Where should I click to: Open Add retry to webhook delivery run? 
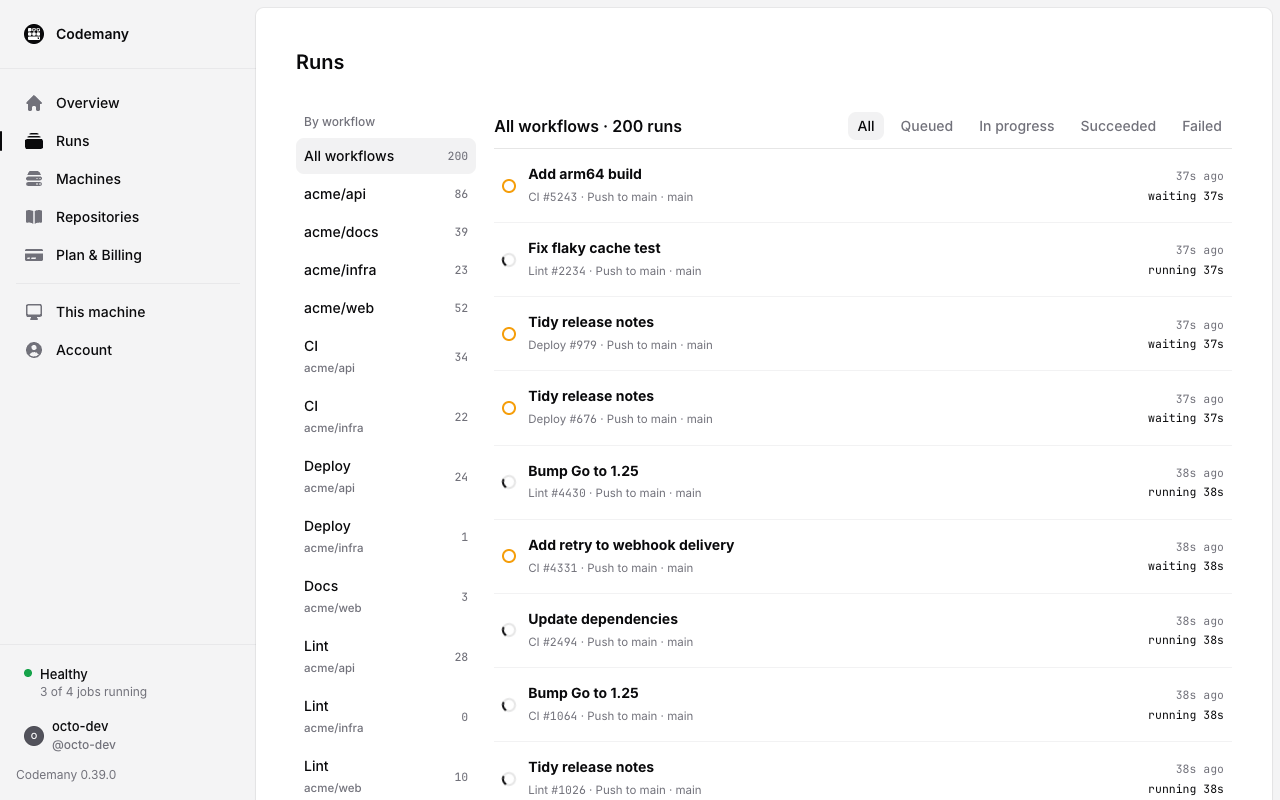point(863,556)
